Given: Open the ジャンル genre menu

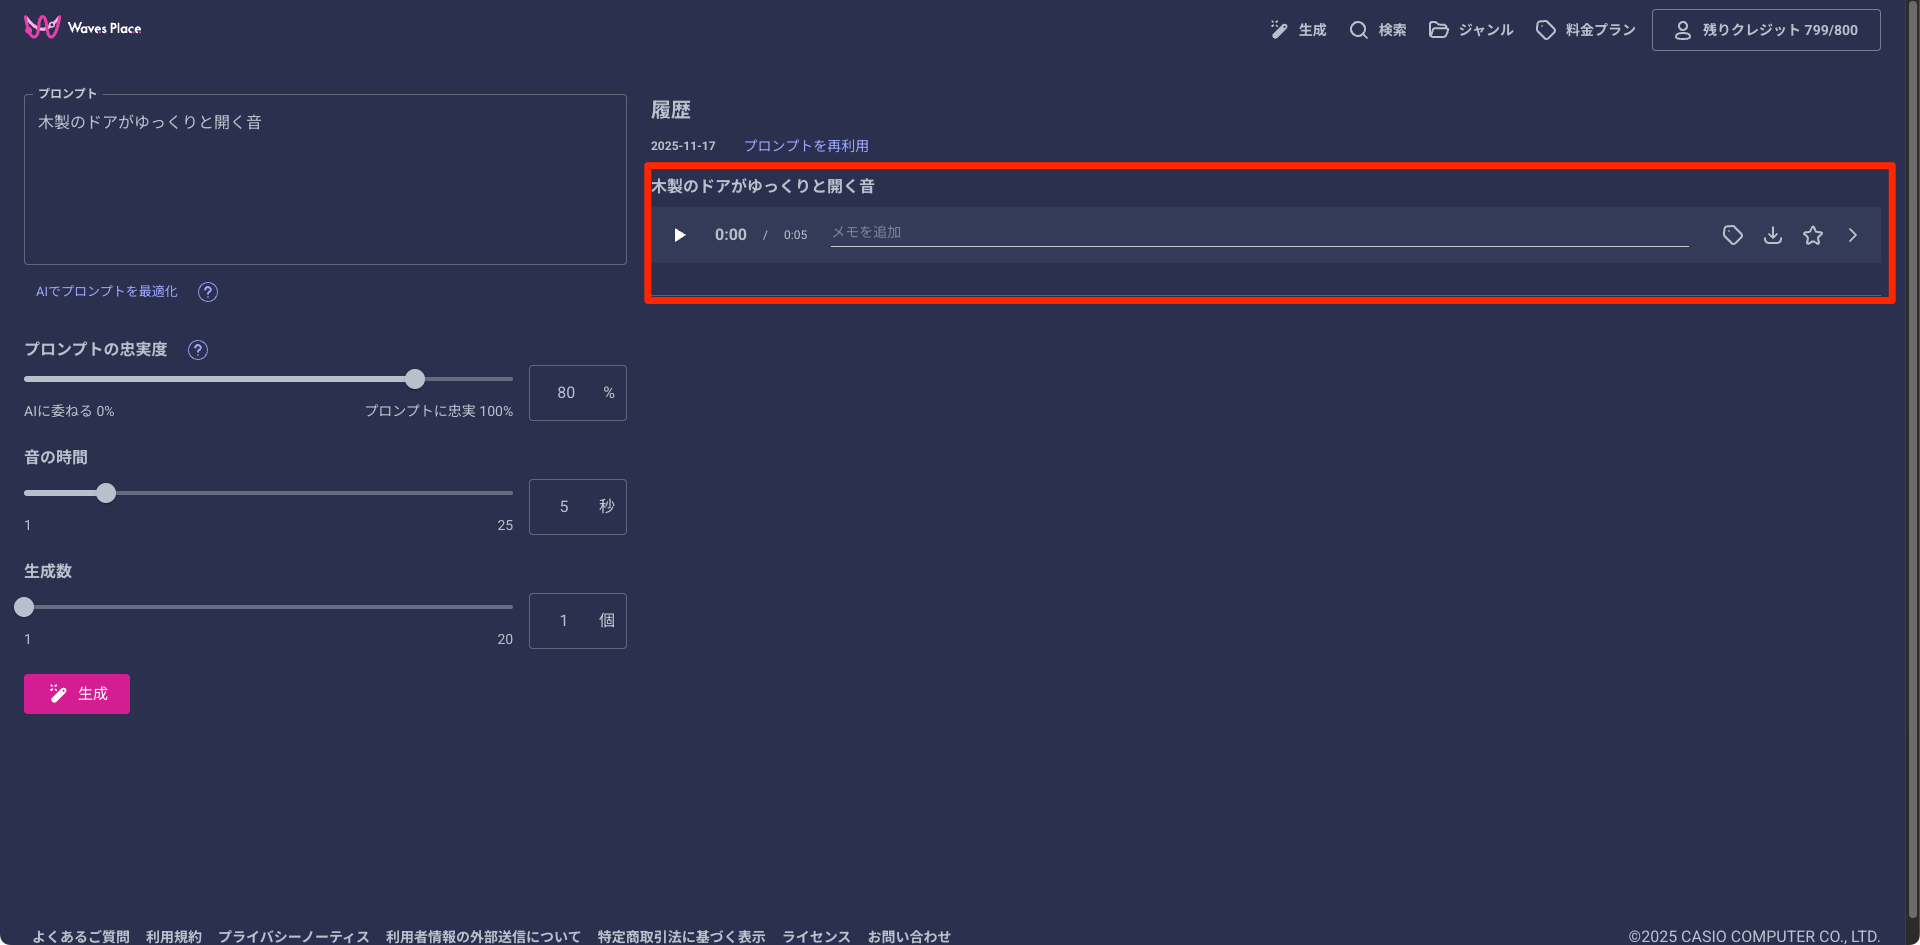Looking at the screenshot, I should (1471, 30).
